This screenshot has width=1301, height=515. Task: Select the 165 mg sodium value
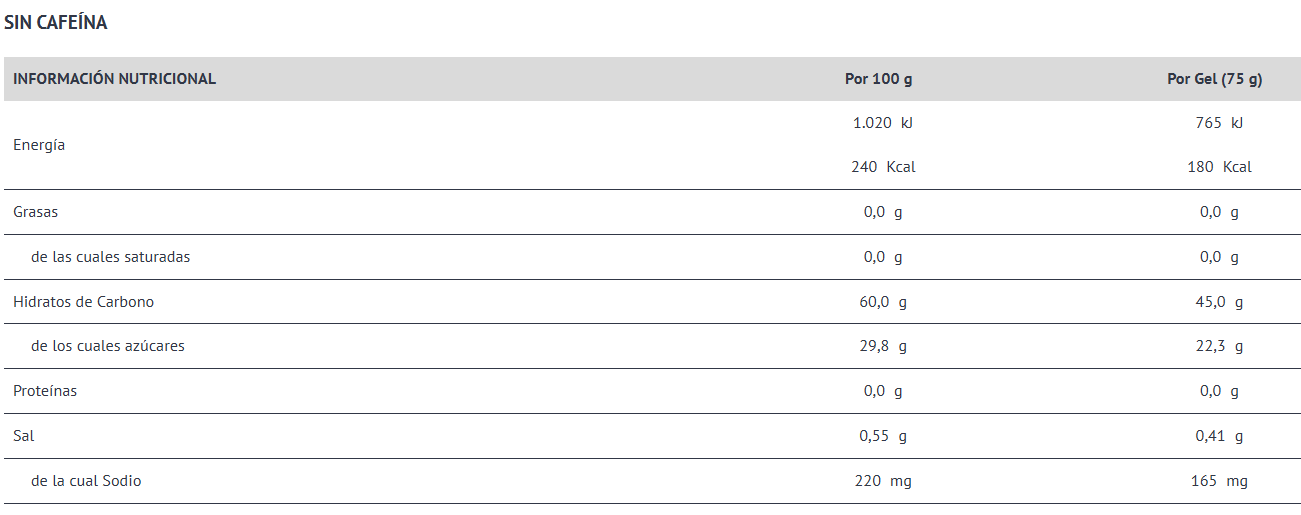(1218, 481)
